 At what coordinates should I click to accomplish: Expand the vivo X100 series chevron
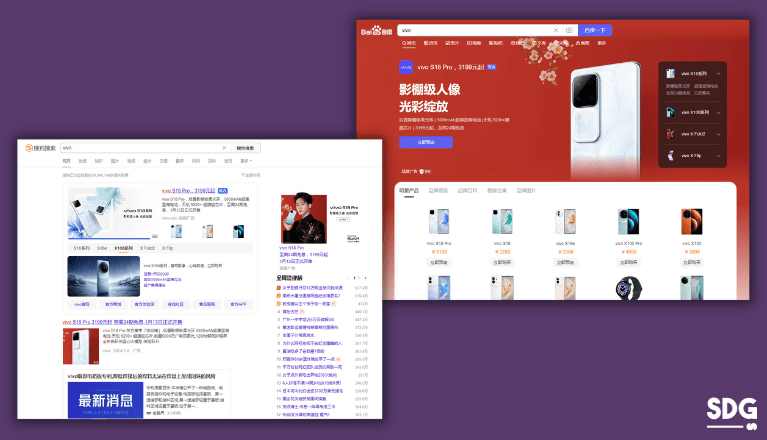point(718,112)
